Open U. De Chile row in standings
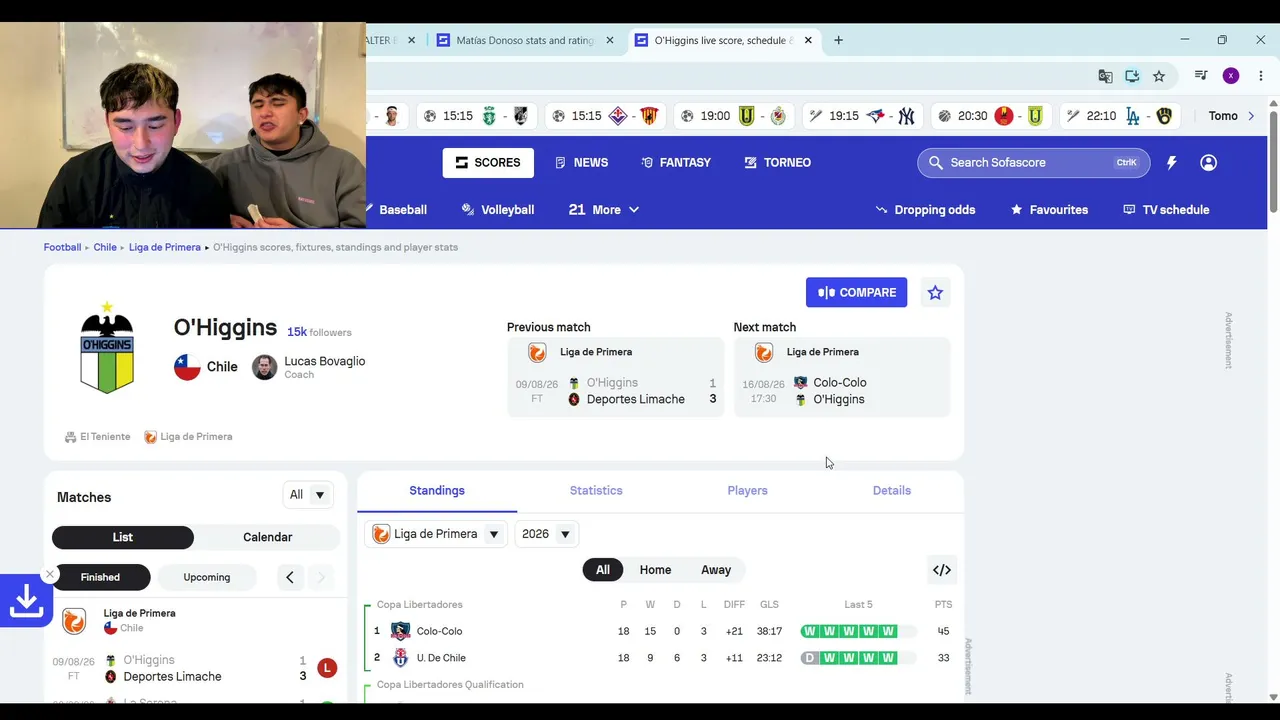1280x720 pixels. click(x=660, y=658)
